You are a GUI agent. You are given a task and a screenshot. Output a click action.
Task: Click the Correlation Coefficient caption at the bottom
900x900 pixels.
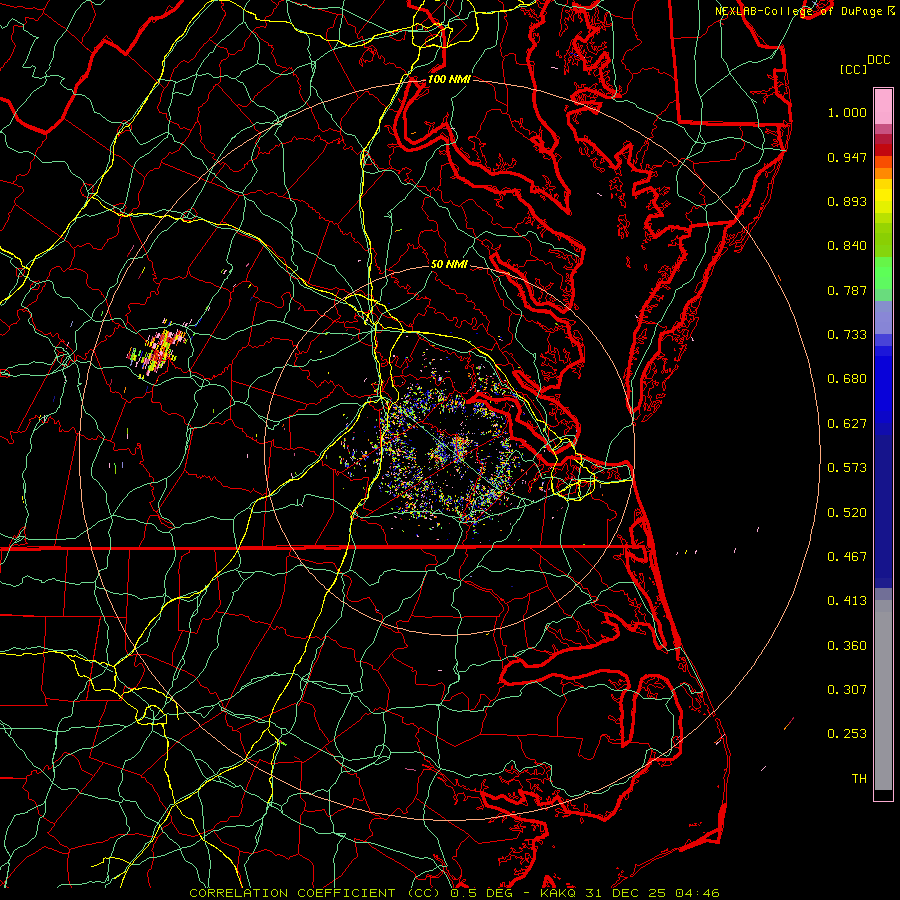(454, 893)
